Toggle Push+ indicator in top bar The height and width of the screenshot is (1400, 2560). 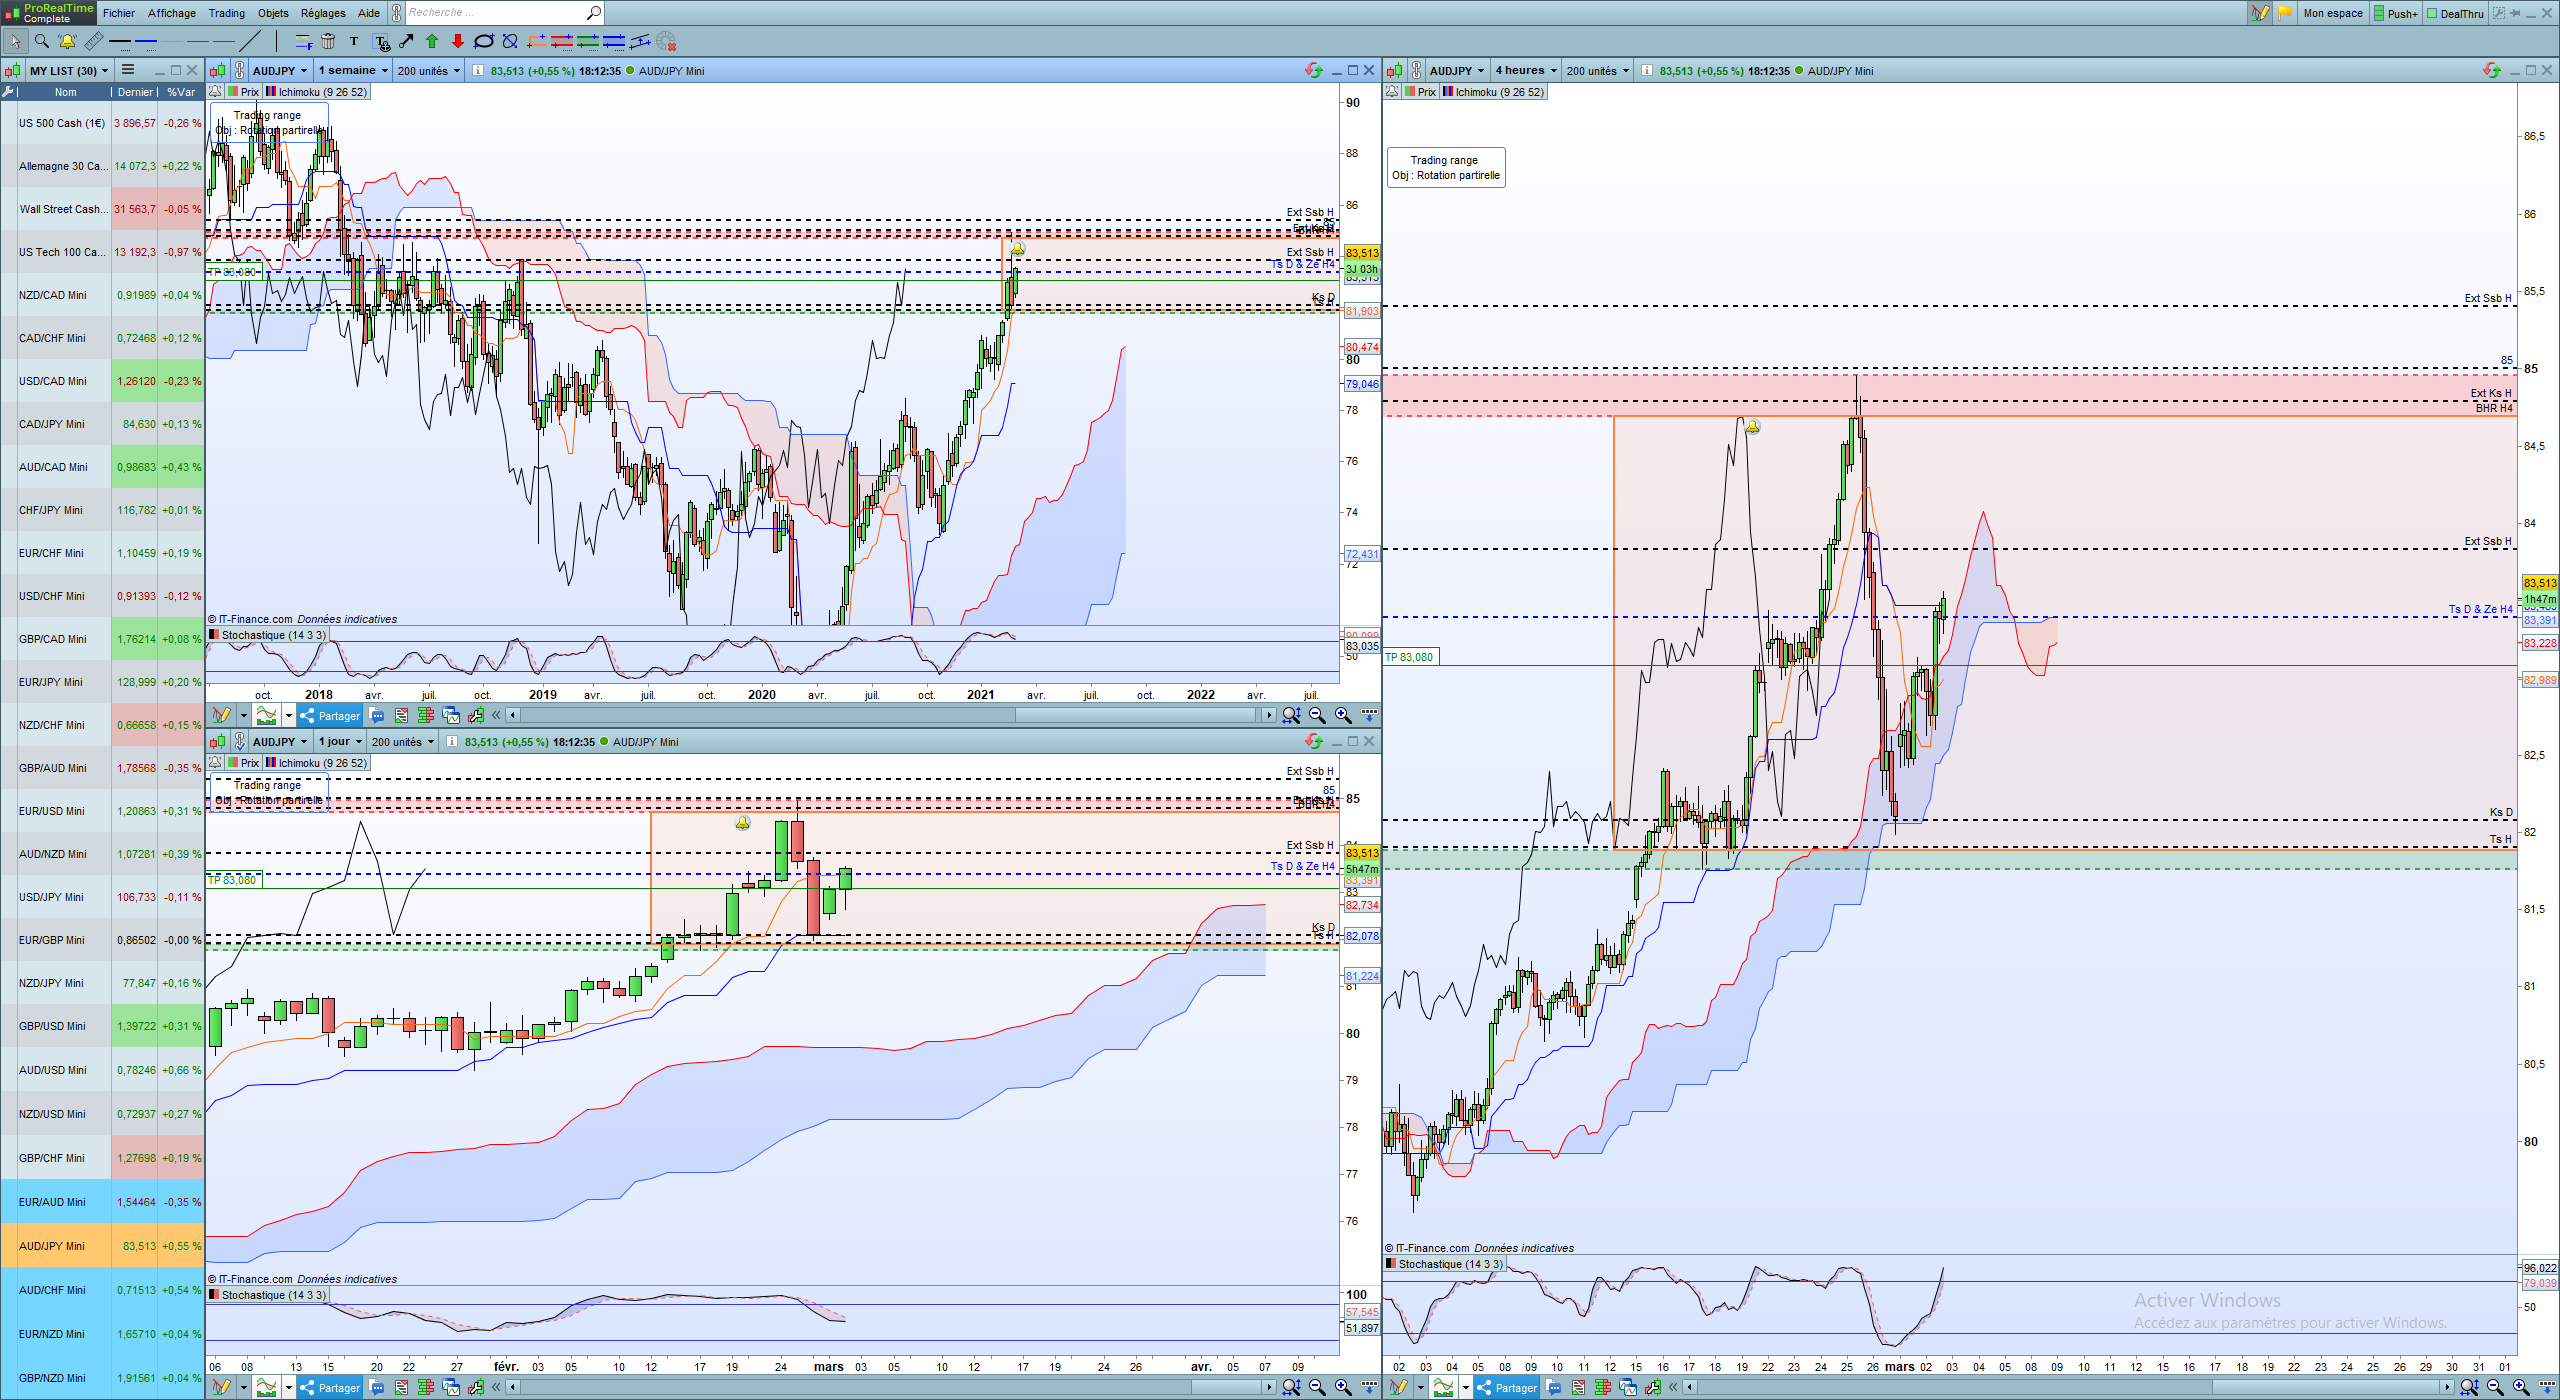(x=2395, y=13)
